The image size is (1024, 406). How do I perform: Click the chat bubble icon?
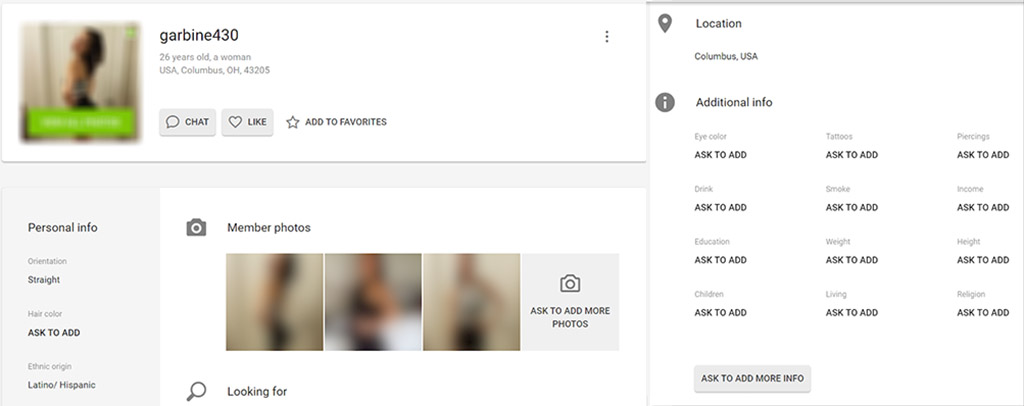coord(172,122)
